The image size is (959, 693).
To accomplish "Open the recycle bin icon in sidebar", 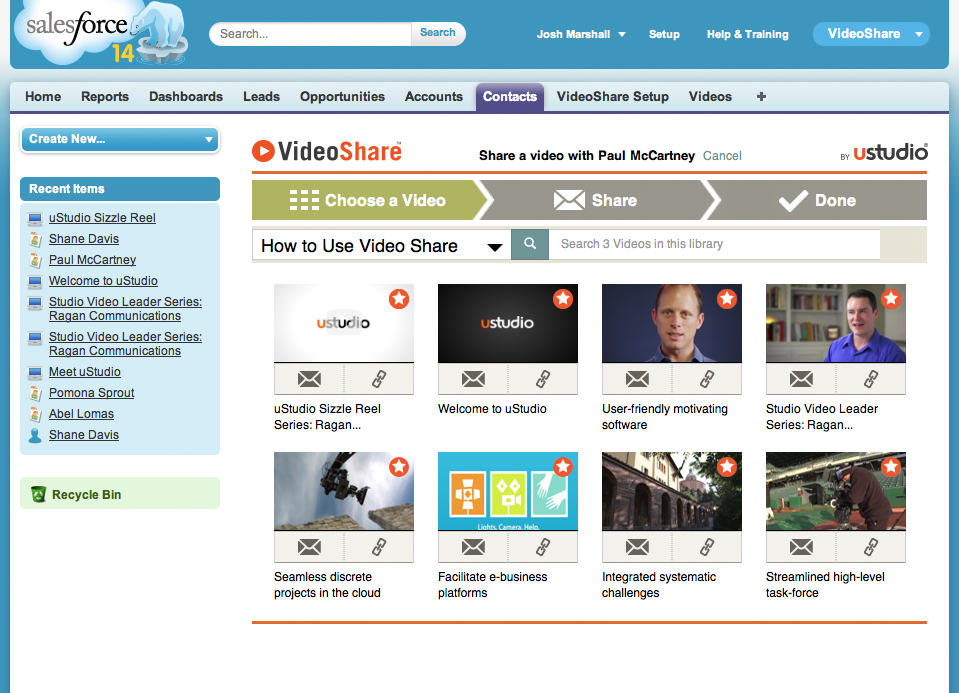I will 39,494.
